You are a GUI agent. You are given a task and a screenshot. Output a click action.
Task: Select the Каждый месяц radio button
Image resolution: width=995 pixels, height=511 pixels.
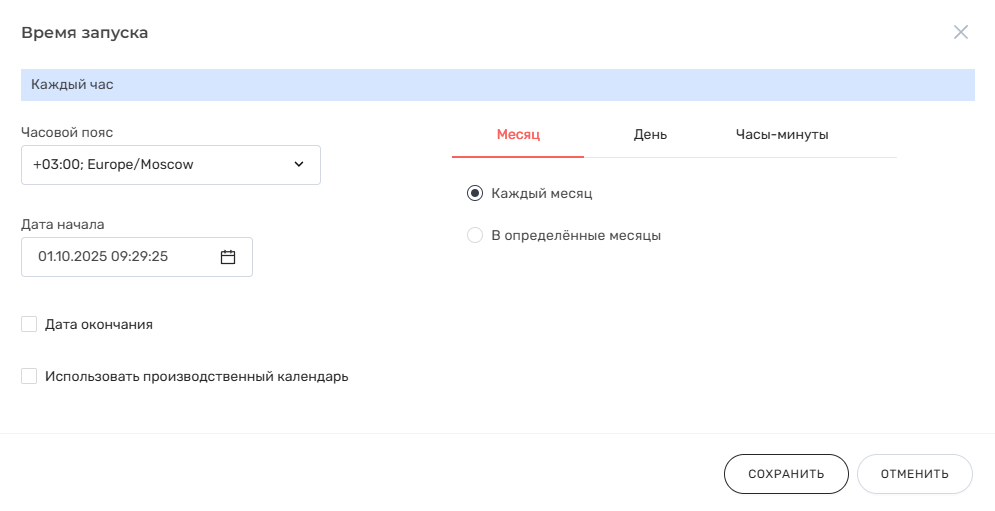coord(475,193)
